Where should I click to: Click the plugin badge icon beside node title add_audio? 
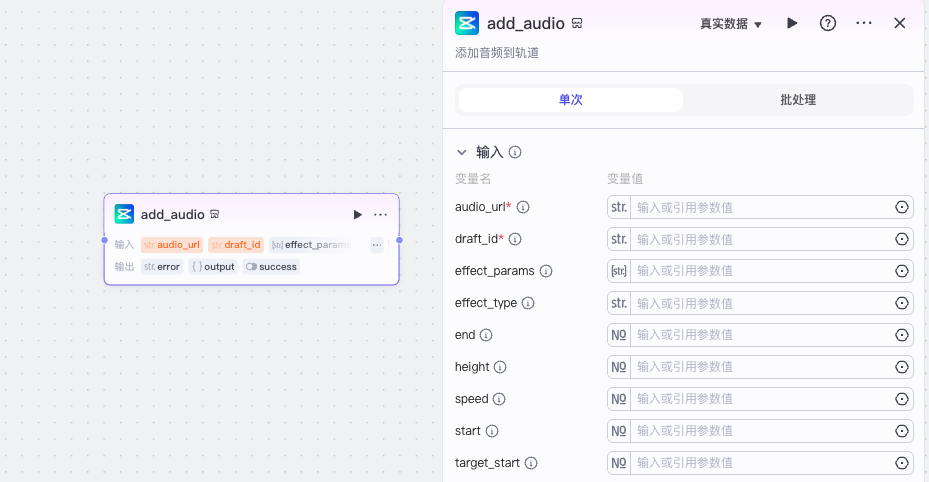click(214, 214)
